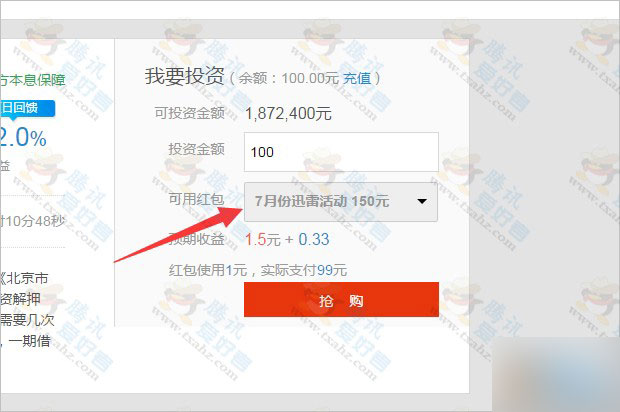Open the 7月份迅雷活动 150元 red packet dropdown
This screenshot has width=620, height=412.
coord(341,202)
